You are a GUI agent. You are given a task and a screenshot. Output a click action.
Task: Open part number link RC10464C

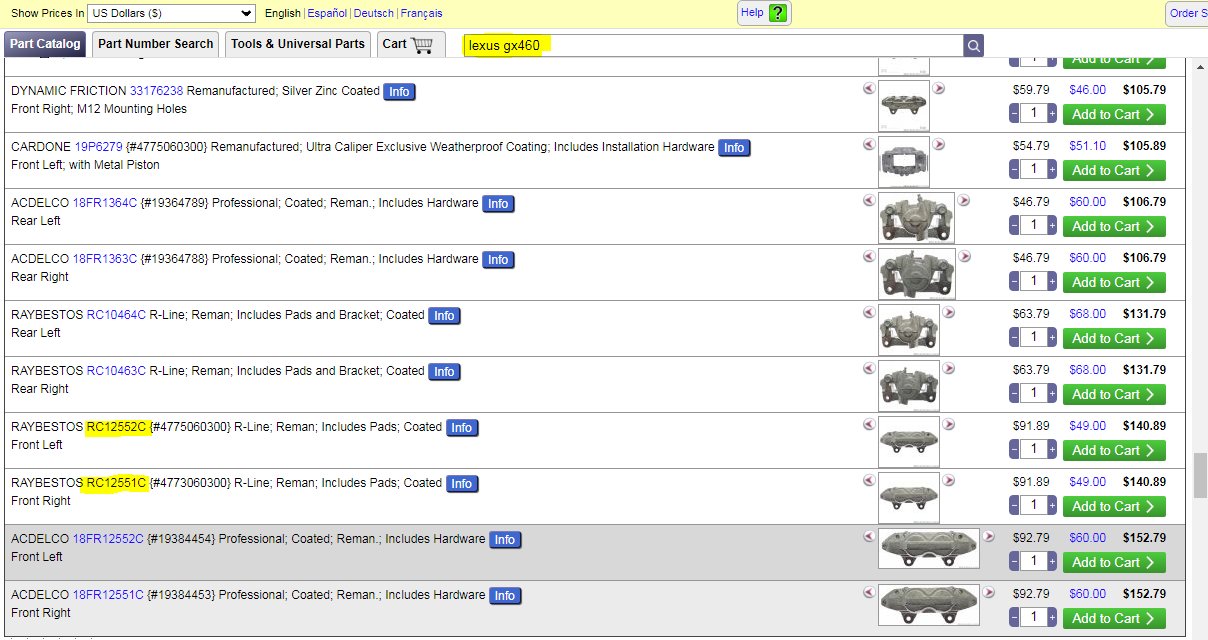(x=116, y=314)
